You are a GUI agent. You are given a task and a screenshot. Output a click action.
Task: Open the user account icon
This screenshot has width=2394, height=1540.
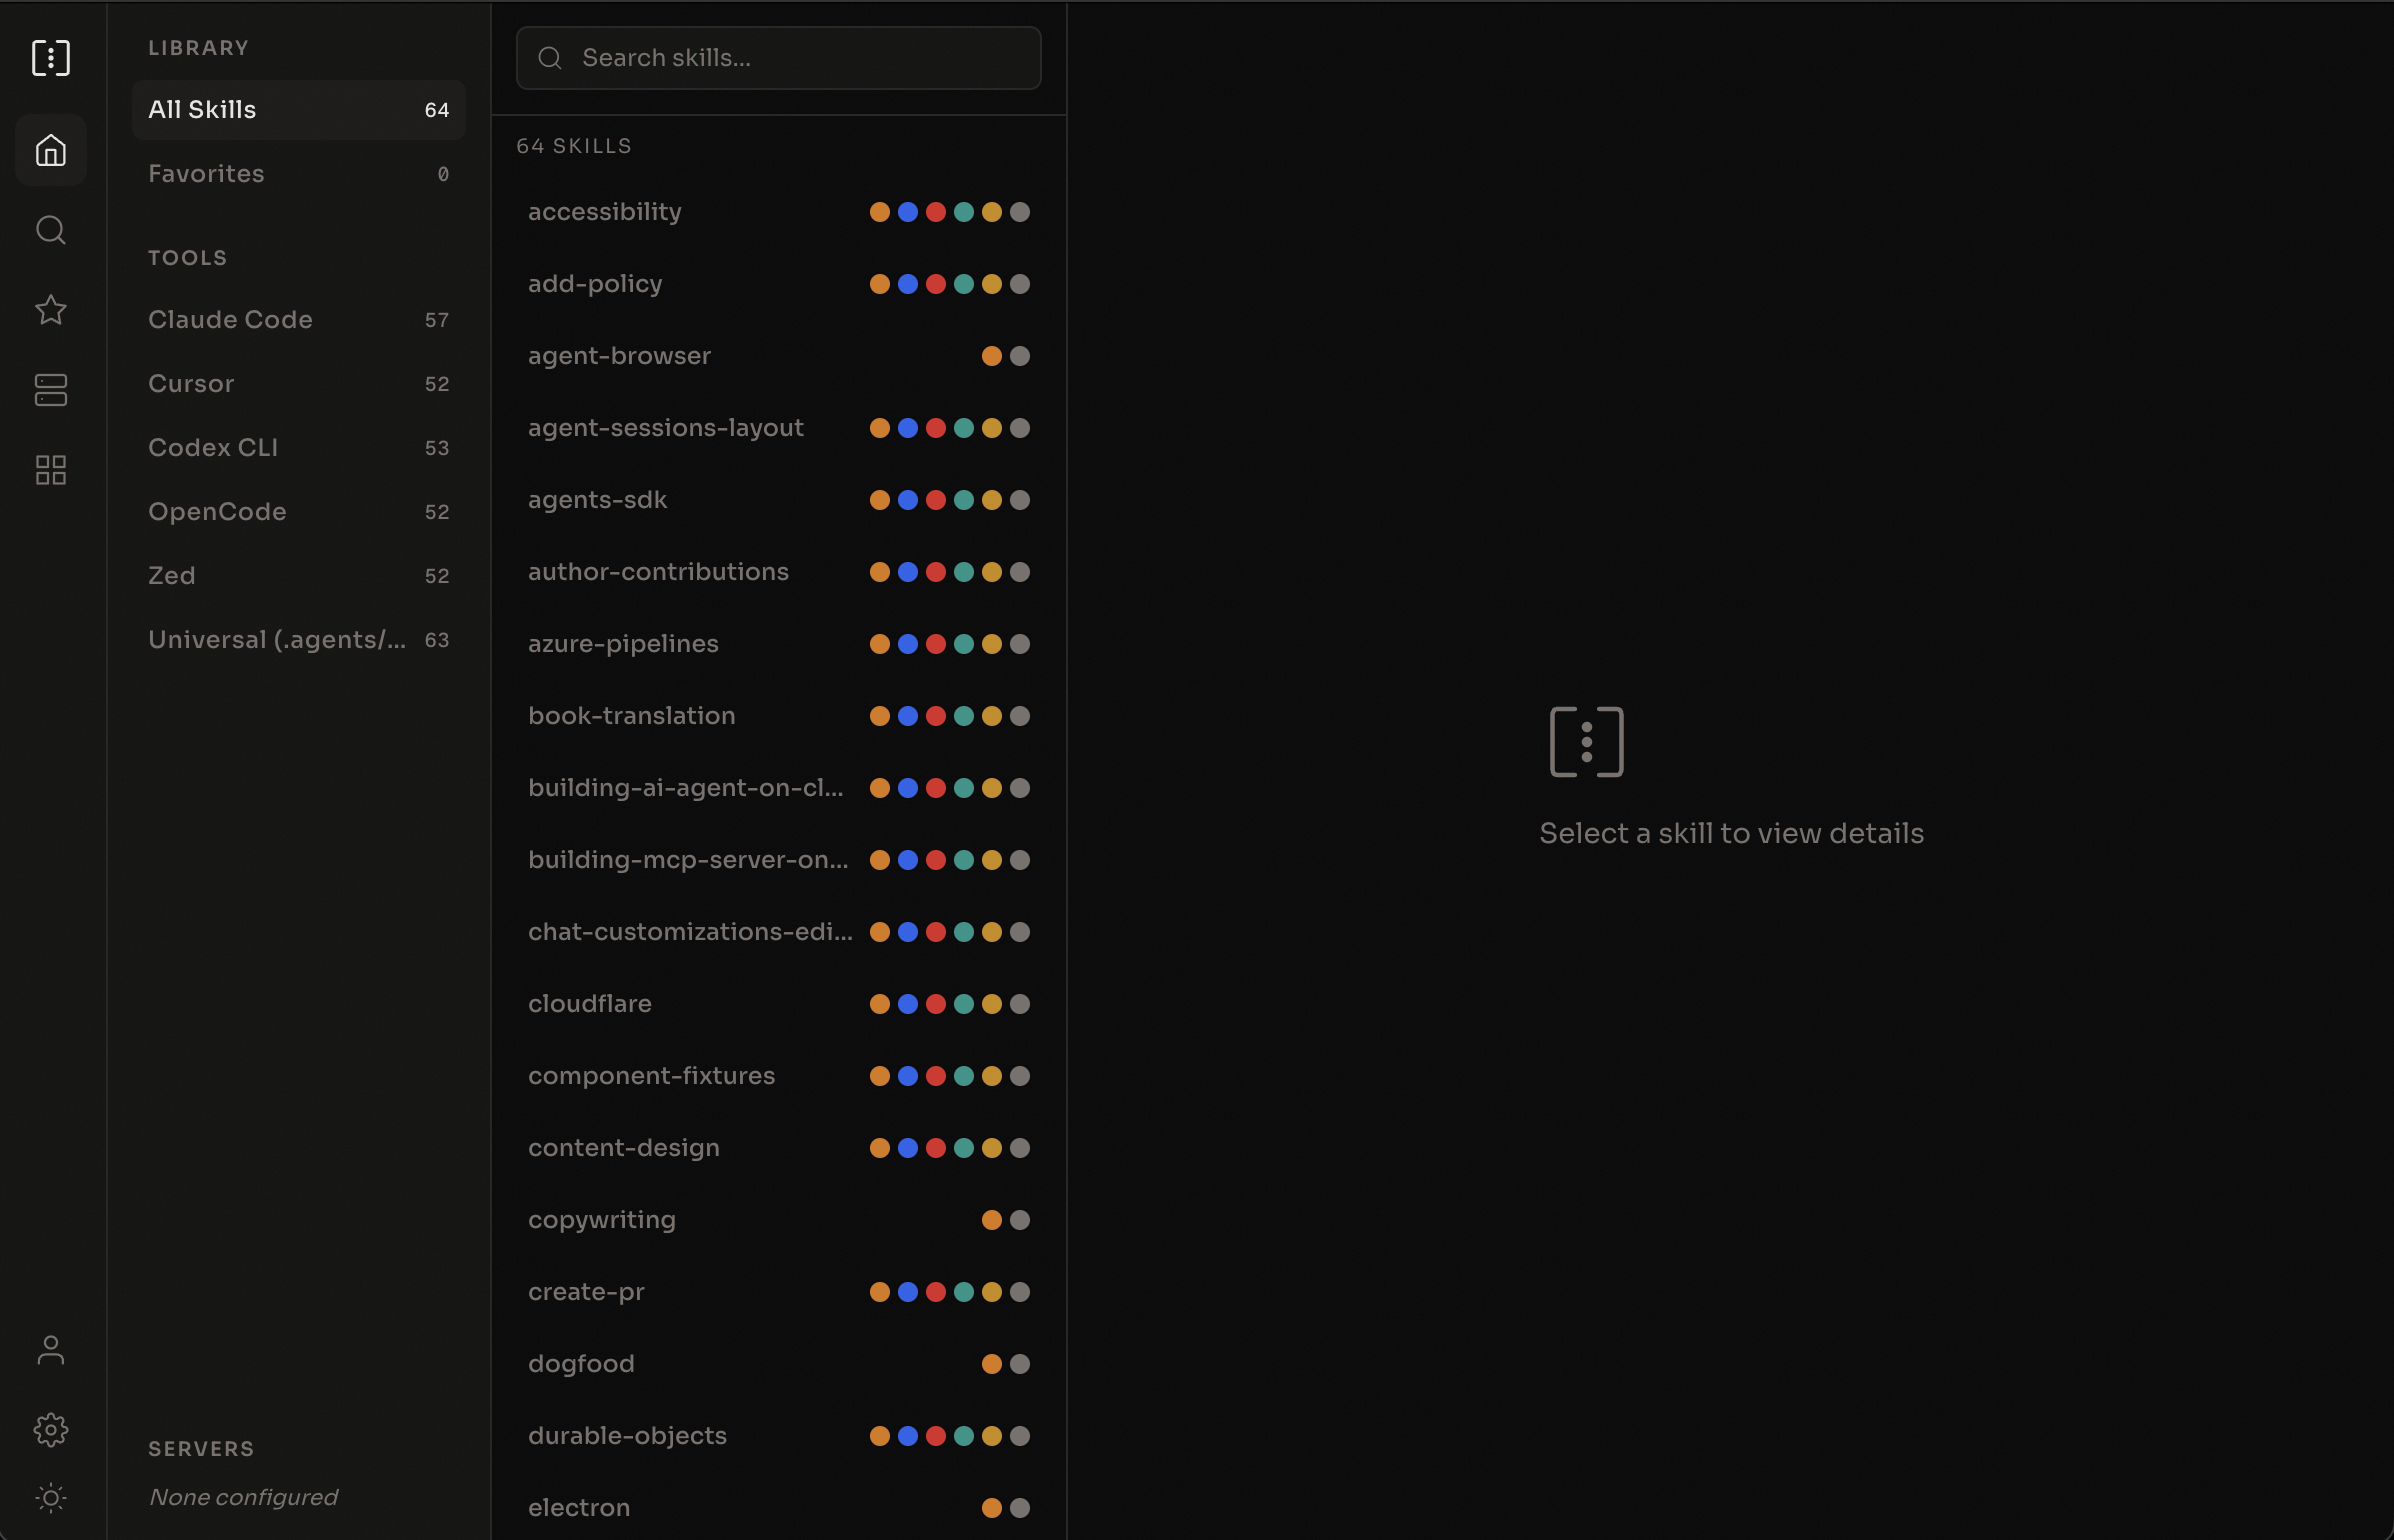pos(51,1350)
